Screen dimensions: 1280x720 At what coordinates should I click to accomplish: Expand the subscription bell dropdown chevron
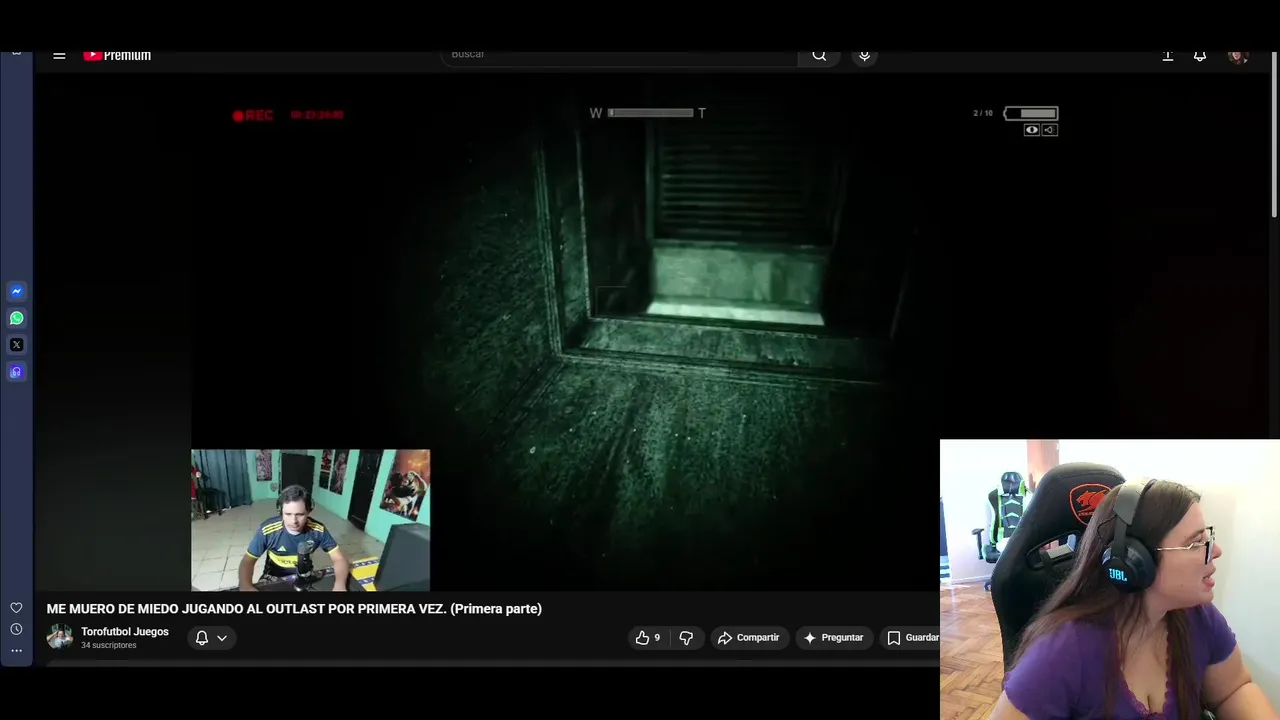tap(222, 638)
